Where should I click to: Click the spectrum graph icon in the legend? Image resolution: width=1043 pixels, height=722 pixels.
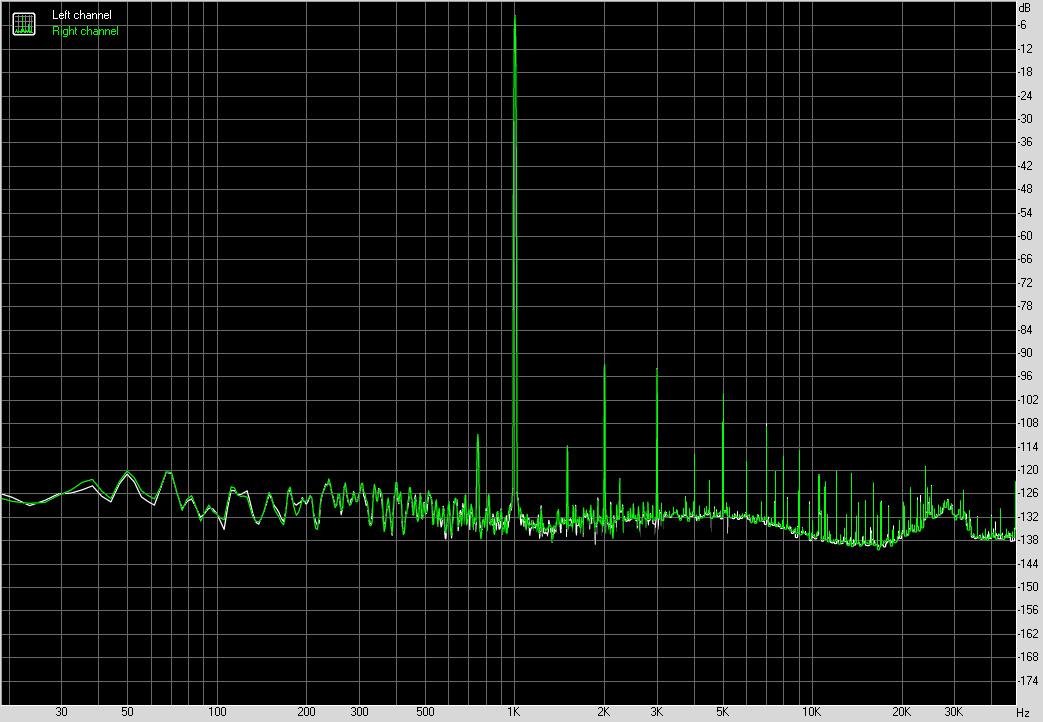point(23,23)
